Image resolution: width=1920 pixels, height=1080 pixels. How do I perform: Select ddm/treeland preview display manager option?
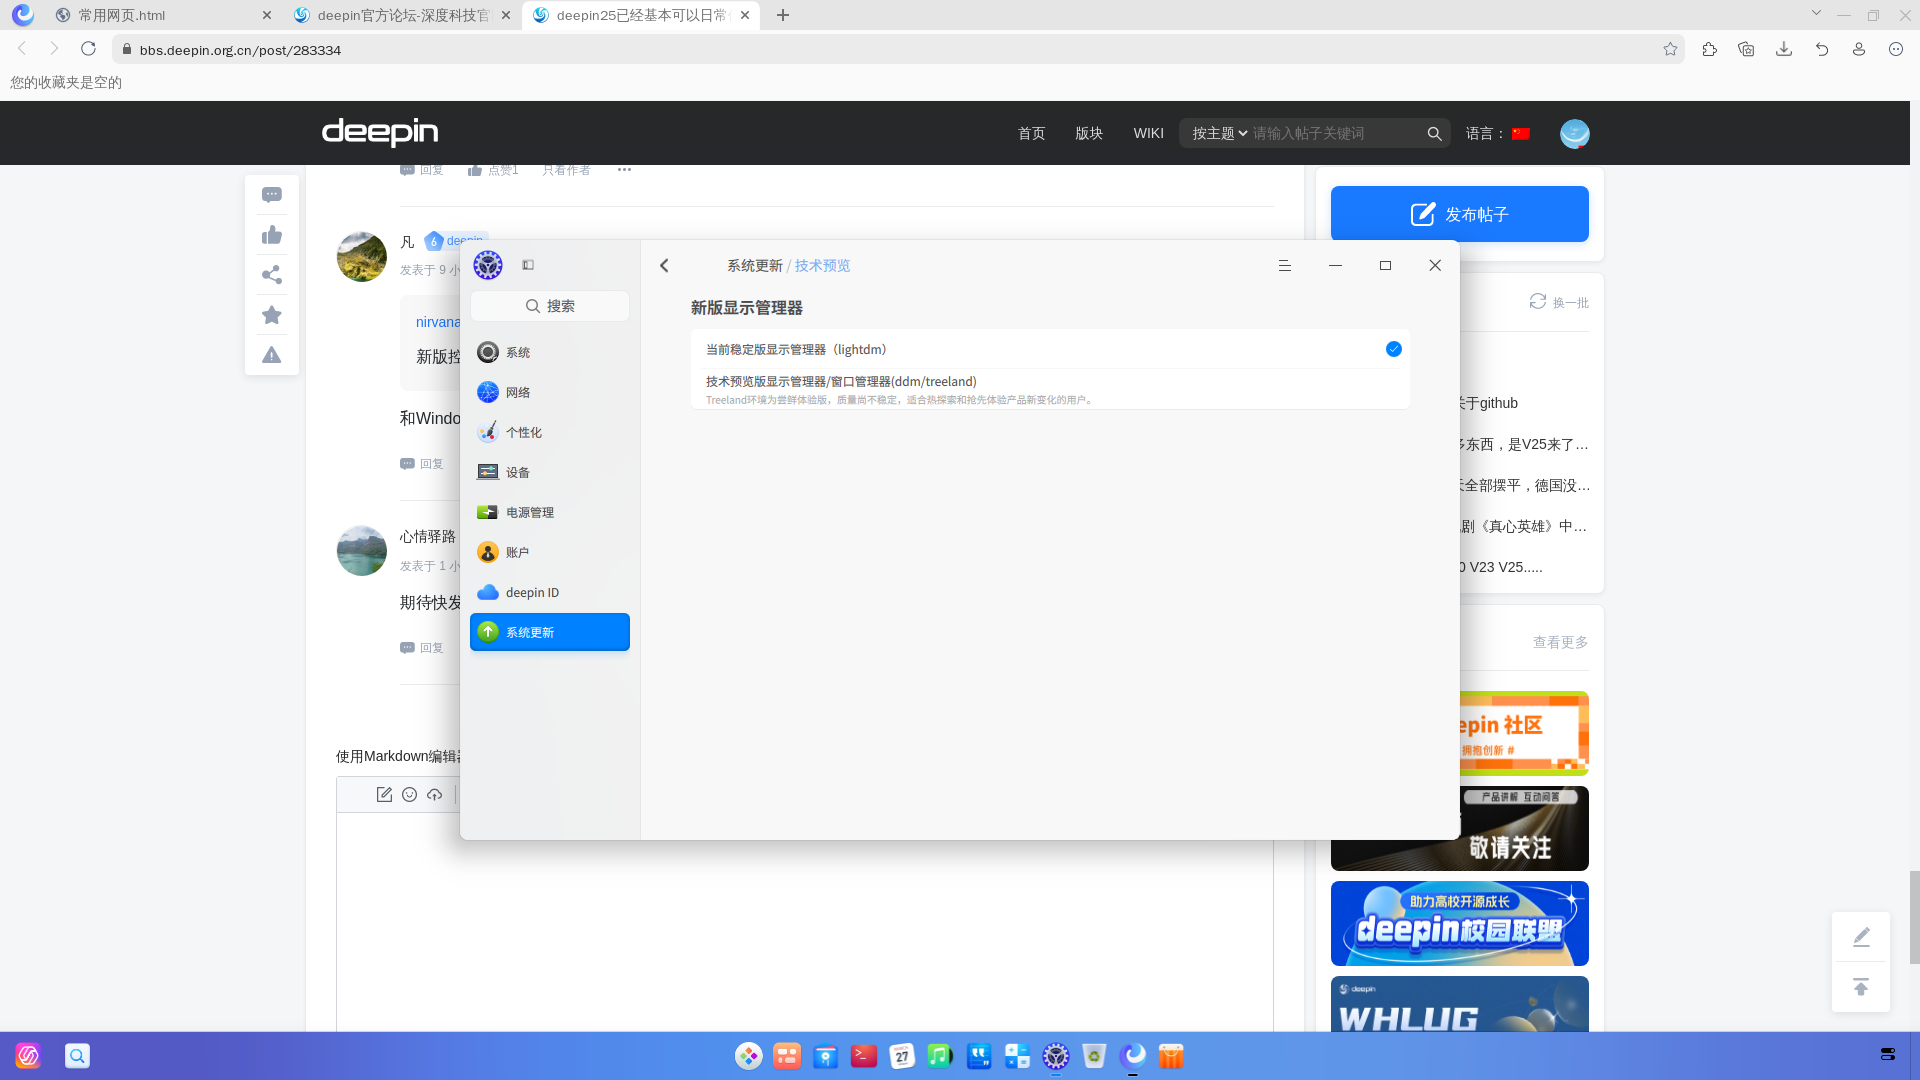(x=1049, y=389)
